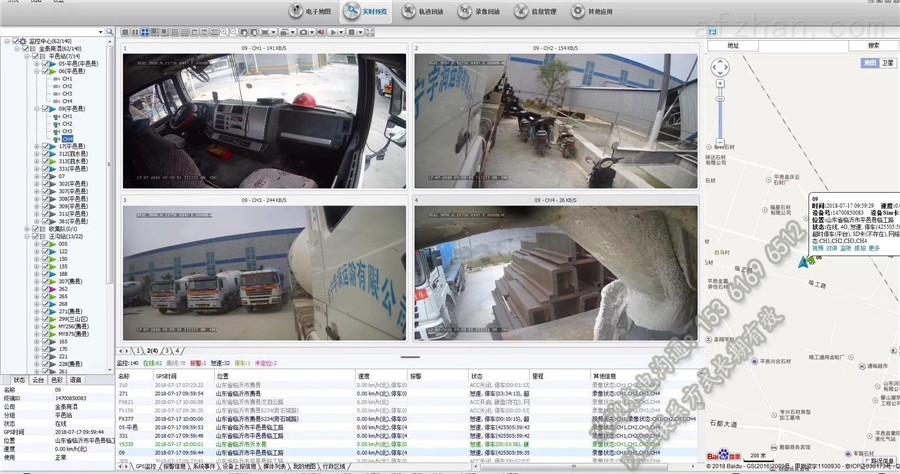The width and height of the screenshot is (900, 474).
Task: Click the play video toolbar icon
Action: [x=333, y=32]
